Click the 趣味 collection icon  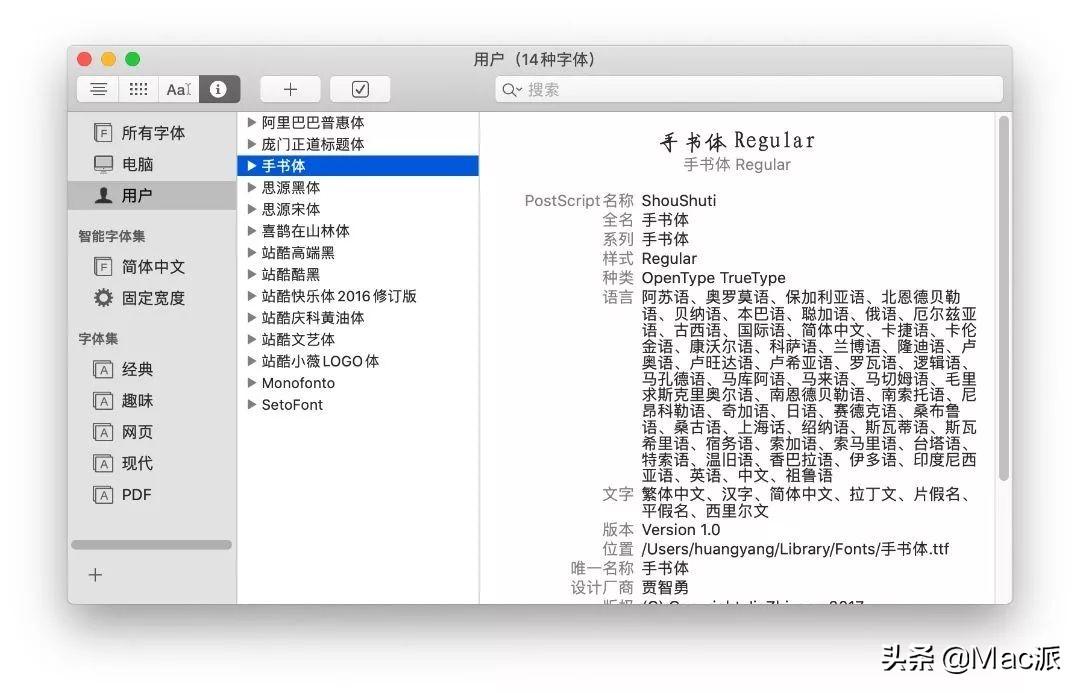pyautogui.click(x=103, y=401)
